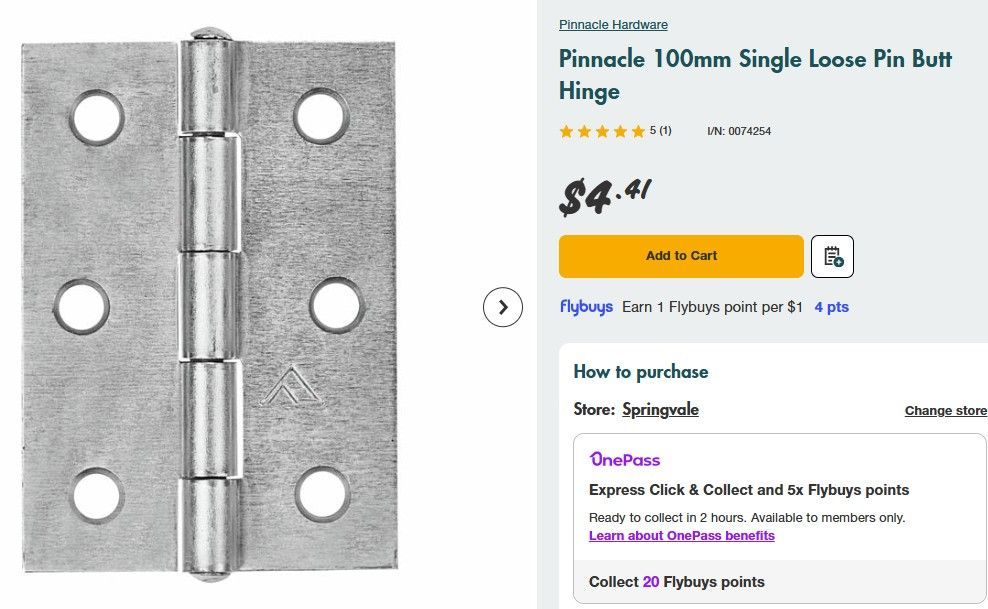Click Collect 20 Flybuys points text
The height and width of the screenshot is (609, 988).
(x=676, y=582)
